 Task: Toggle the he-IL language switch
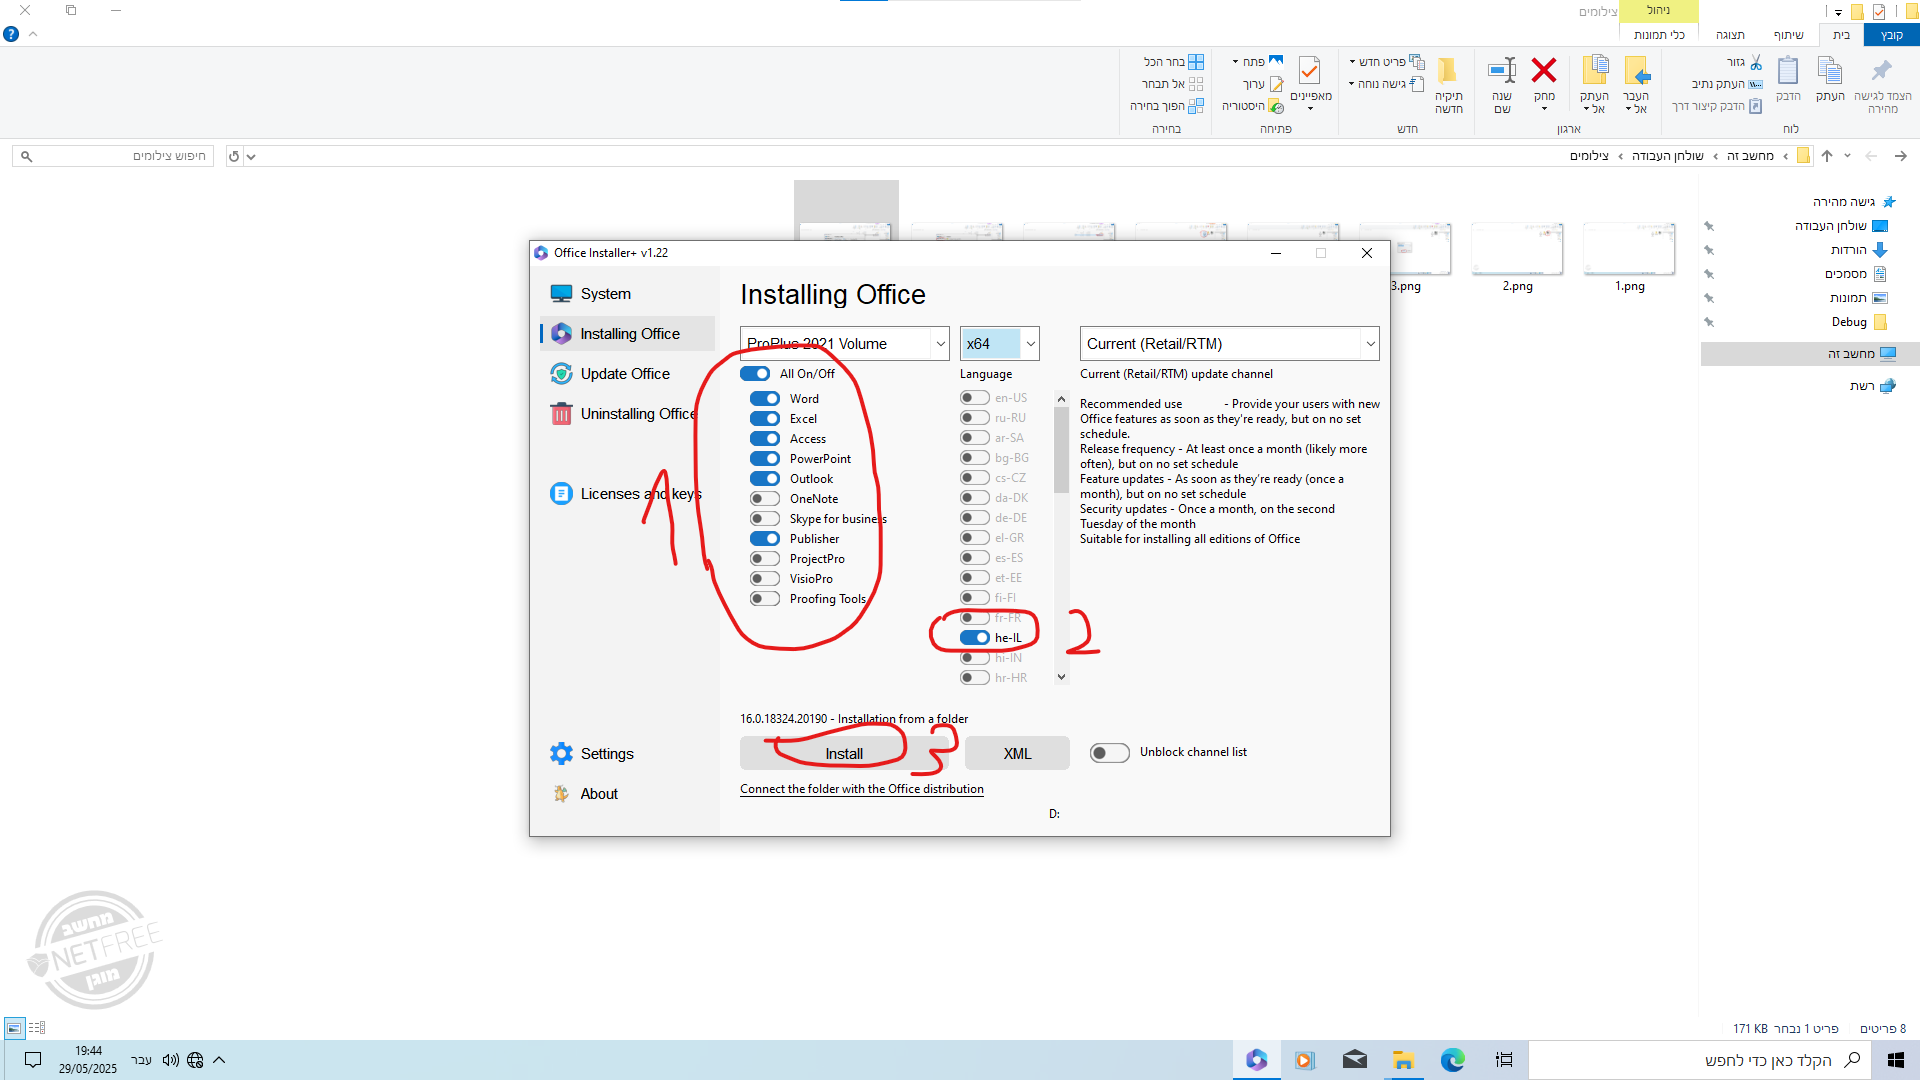pyautogui.click(x=975, y=638)
